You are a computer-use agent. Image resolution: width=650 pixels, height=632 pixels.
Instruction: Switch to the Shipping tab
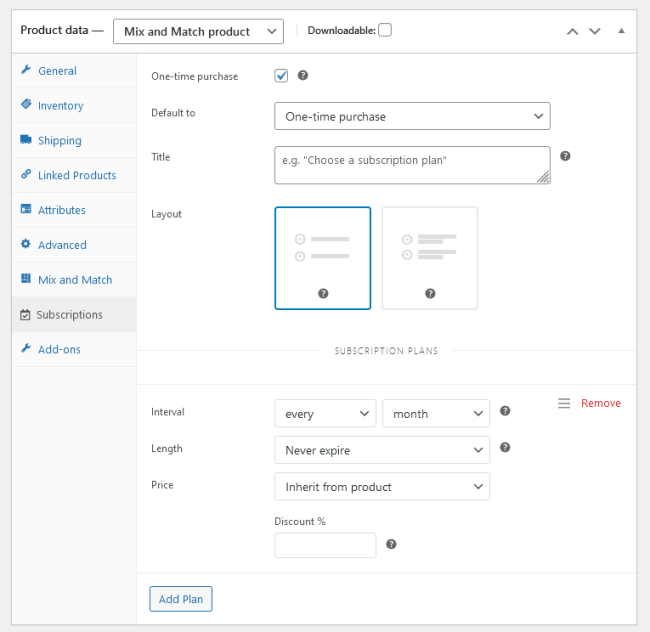click(x=74, y=140)
